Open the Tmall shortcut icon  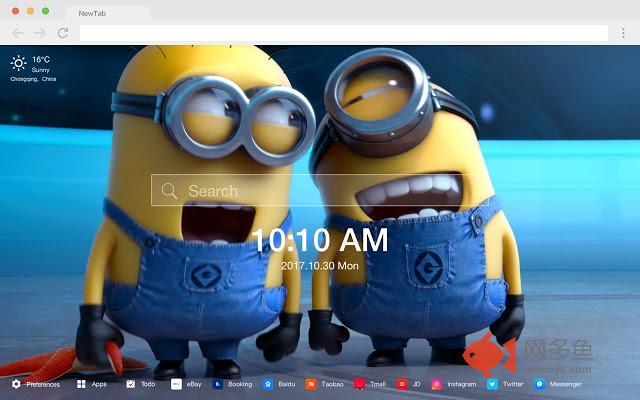360,384
